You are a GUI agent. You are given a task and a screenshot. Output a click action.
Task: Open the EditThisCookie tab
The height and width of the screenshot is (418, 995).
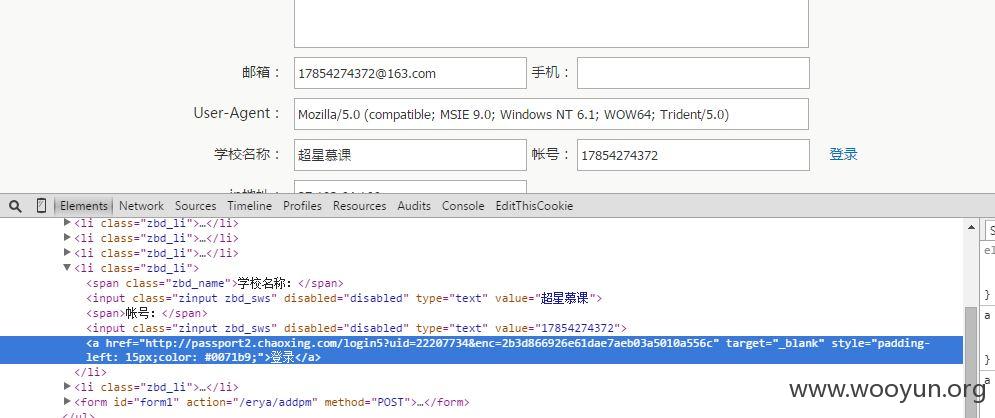pos(534,206)
